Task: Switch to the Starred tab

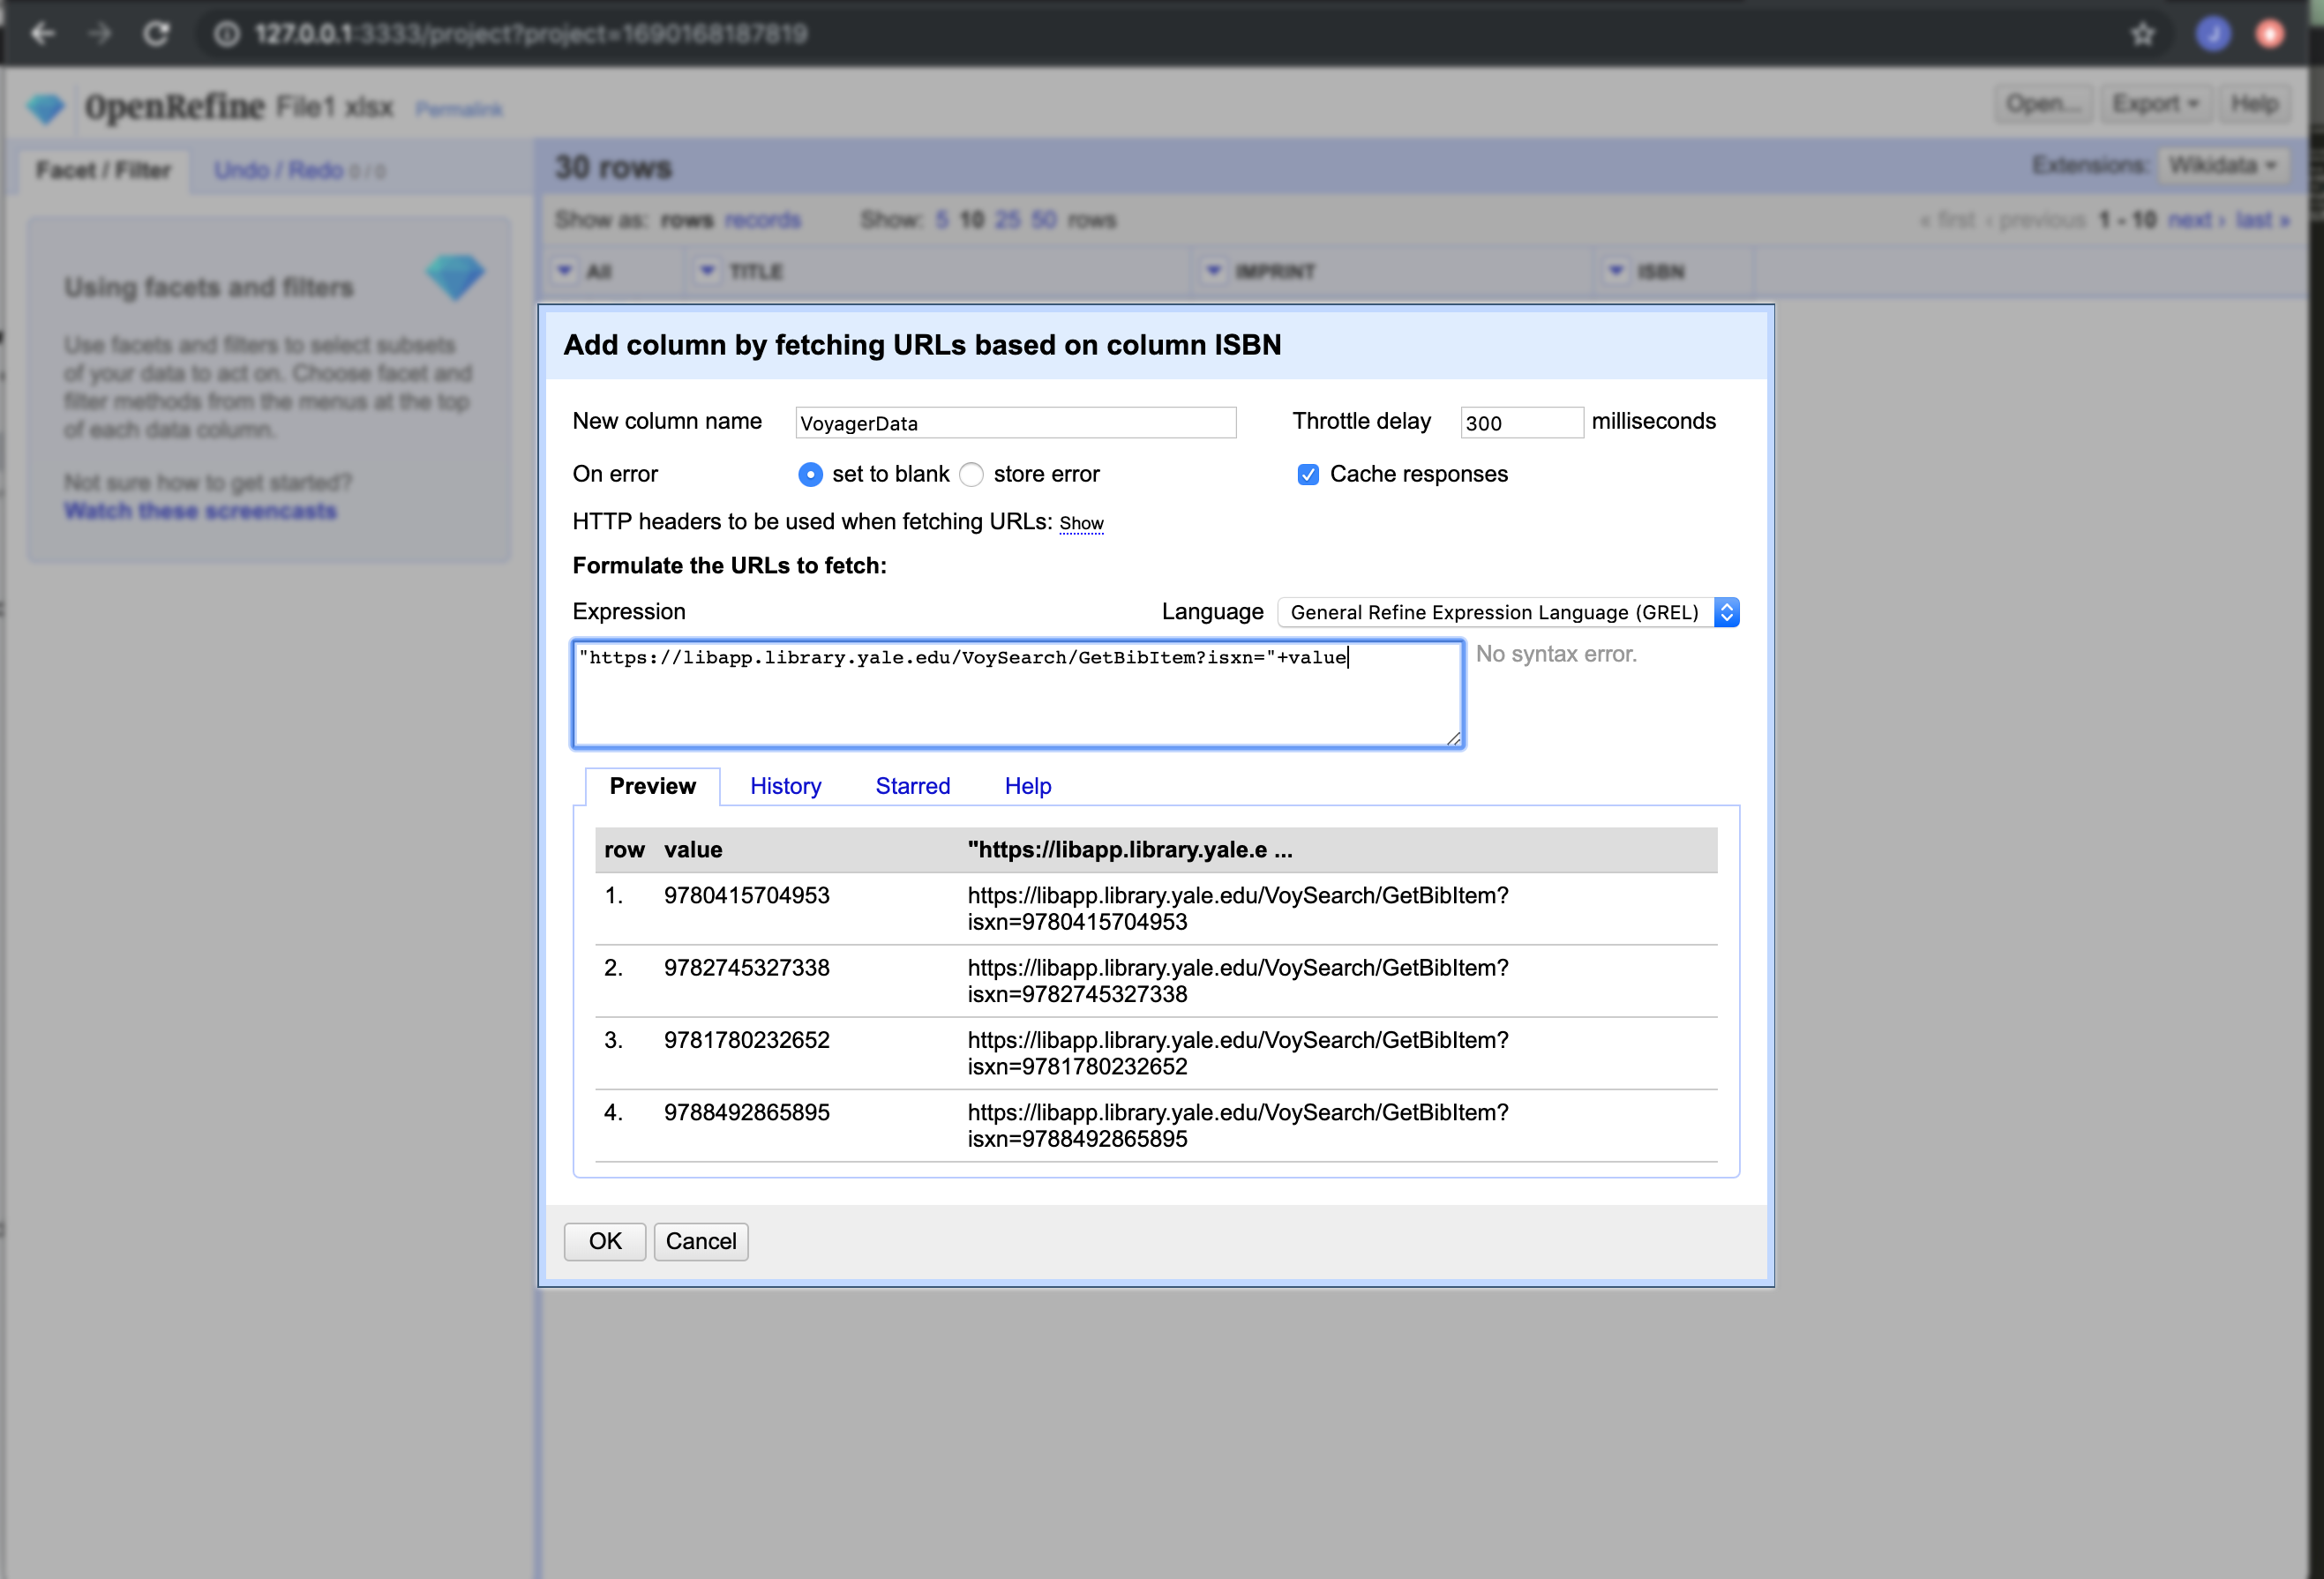Action: [x=912, y=786]
